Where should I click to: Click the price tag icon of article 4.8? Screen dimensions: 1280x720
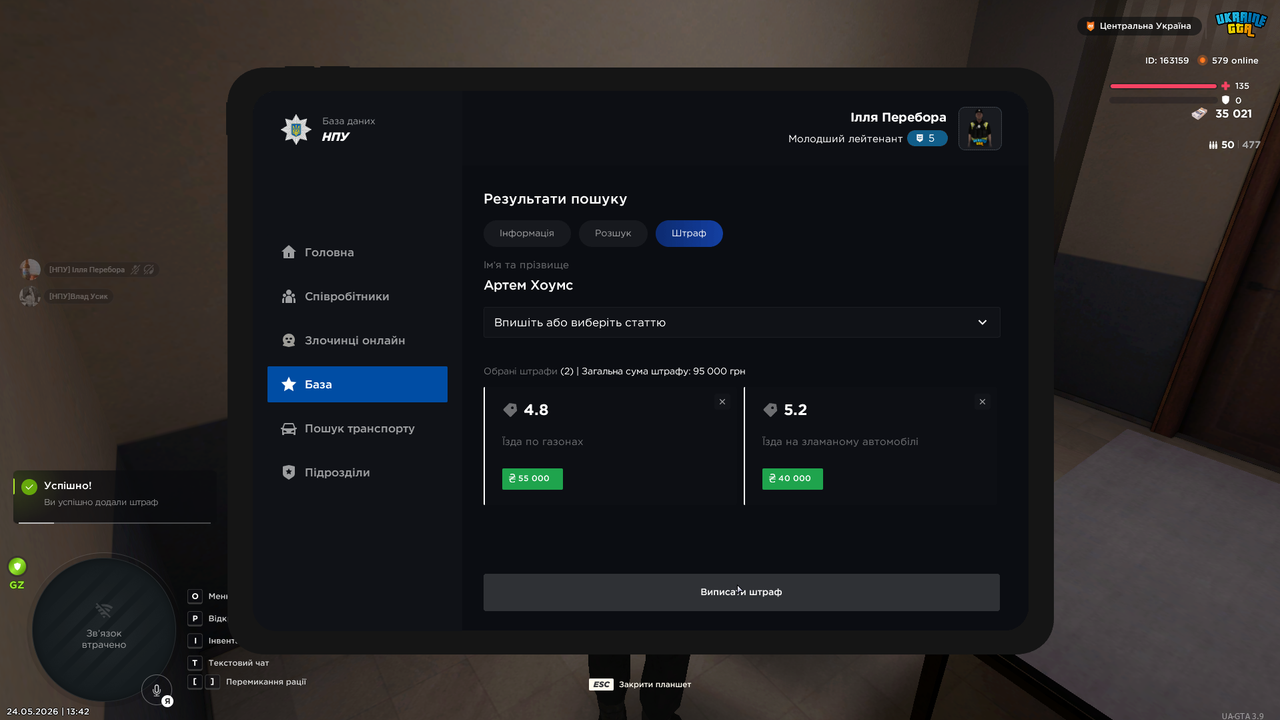click(x=510, y=410)
